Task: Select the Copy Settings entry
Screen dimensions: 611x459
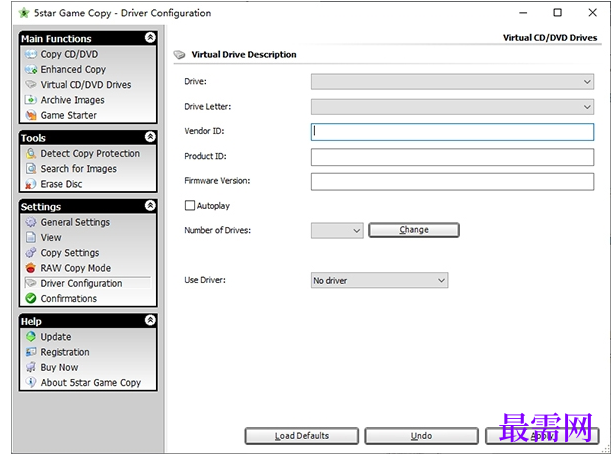Action: 70,252
